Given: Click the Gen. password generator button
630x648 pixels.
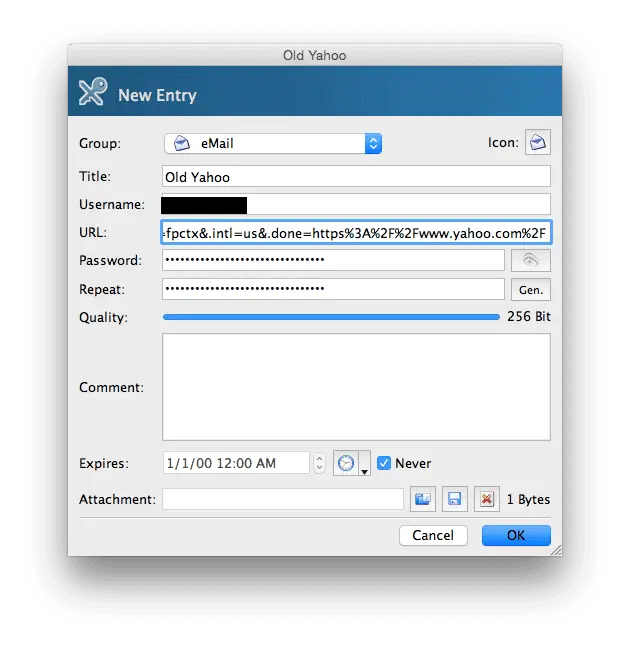Looking at the screenshot, I should tap(530, 290).
